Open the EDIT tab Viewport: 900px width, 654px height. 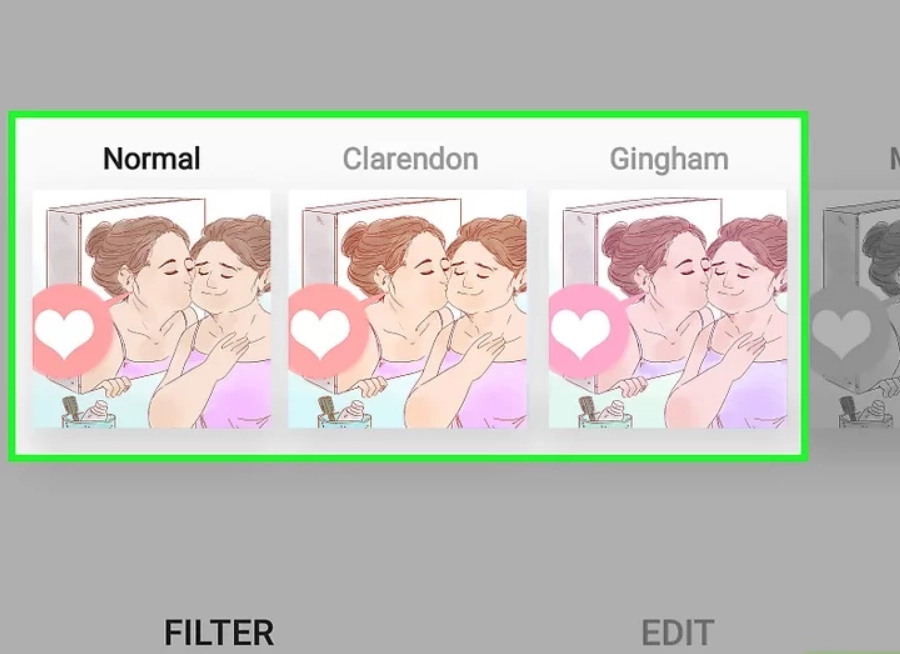coord(678,633)
